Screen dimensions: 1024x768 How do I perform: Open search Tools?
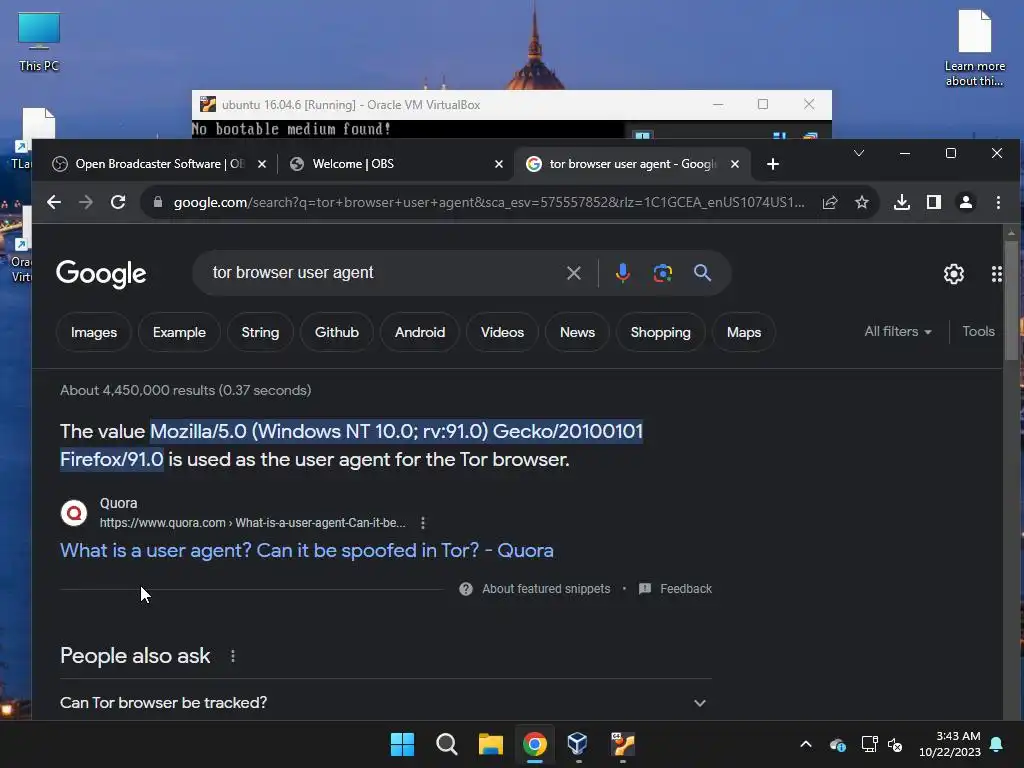coord(978,332)
